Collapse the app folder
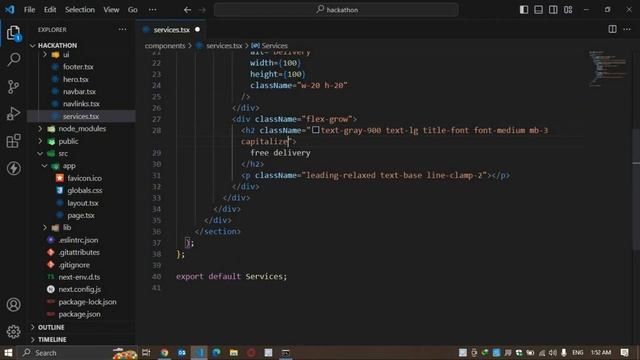The height and width of the screenshot is (360, 640). (x=69, y=166)
